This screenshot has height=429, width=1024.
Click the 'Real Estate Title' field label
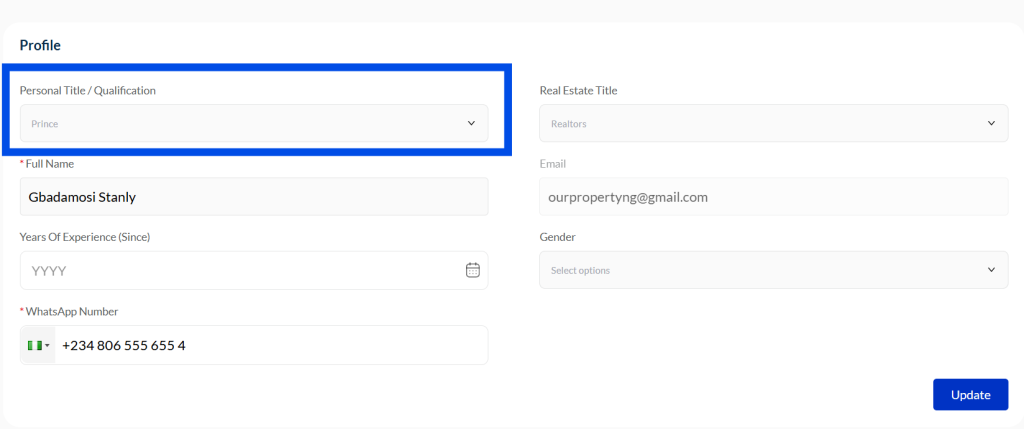tap(578, 90)
